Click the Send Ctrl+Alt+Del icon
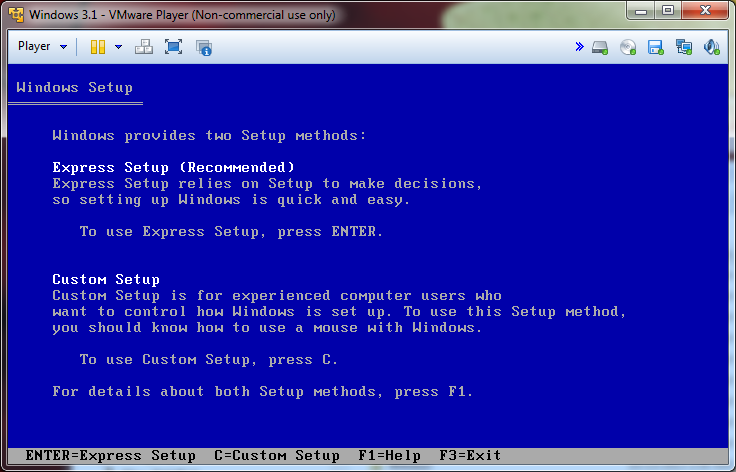Image resolution: width=736 pixels, height=472 pixels. pos(144,47)
